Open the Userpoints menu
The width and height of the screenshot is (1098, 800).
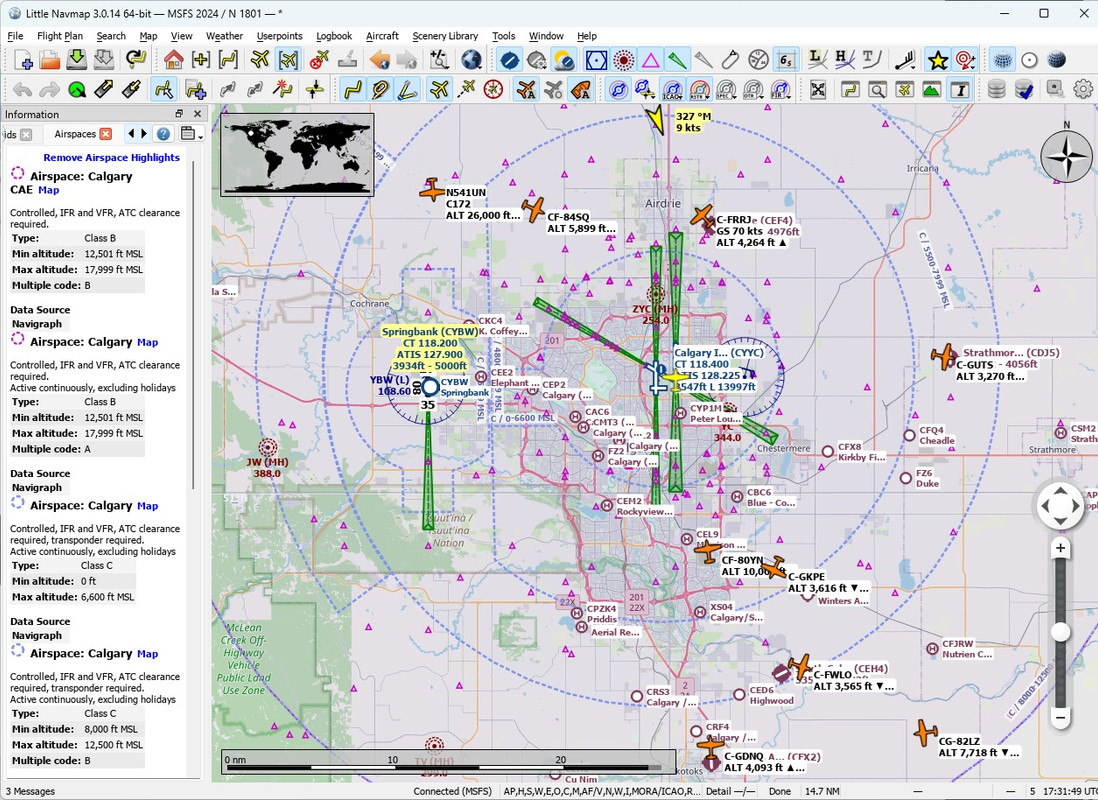pyautogui.click(x=279, y=36)
